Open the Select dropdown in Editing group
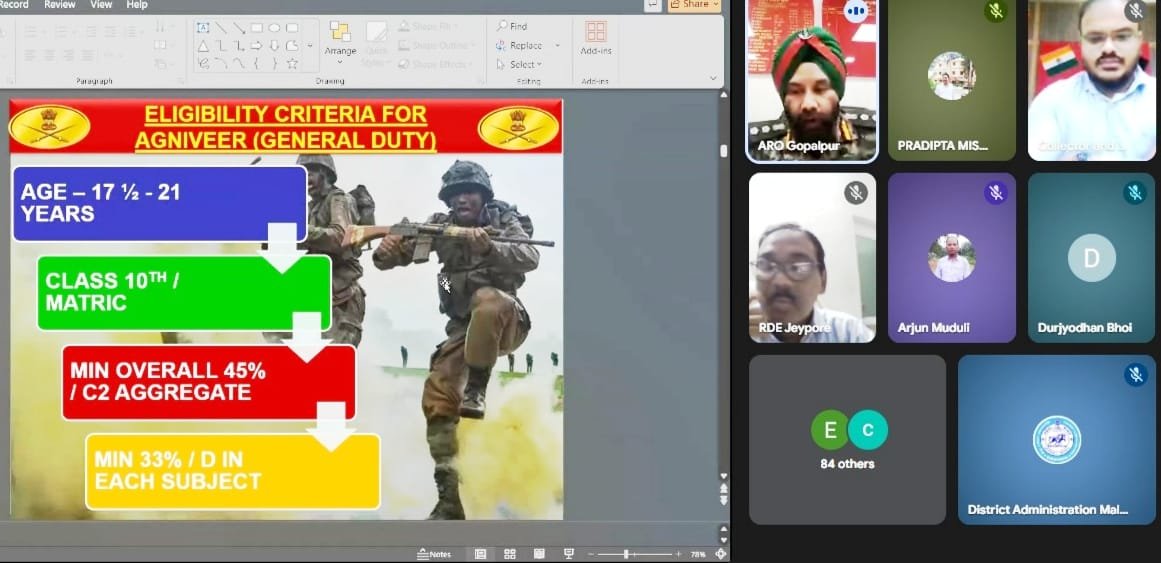The image size is (1161, 563). point(521,64)
